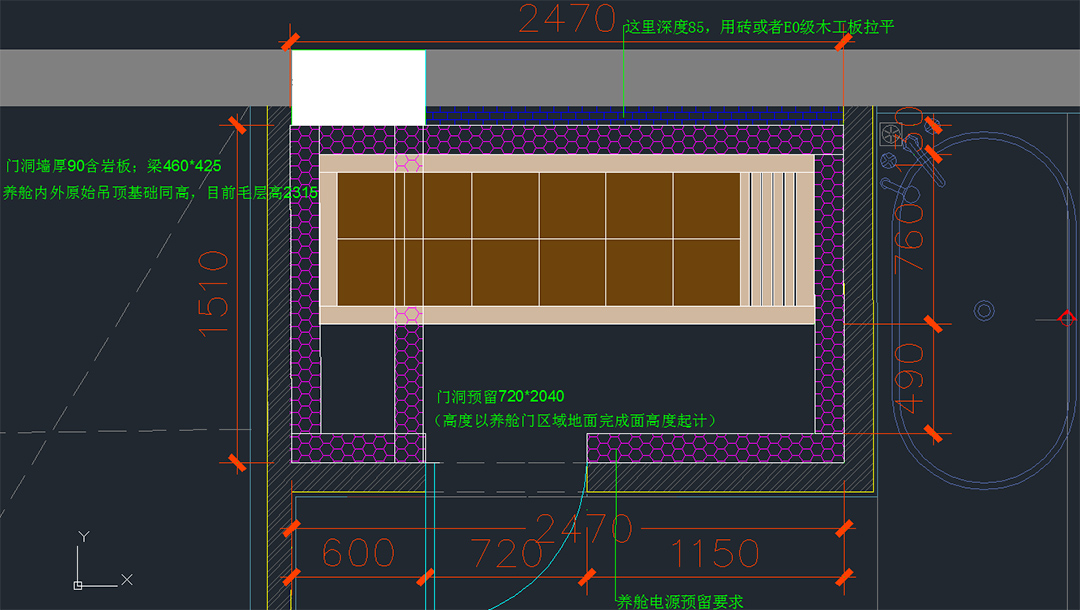This screenshot has width=1080, height=610.
Task: Select the top 2470 dimension text
Action: point(566,20)
